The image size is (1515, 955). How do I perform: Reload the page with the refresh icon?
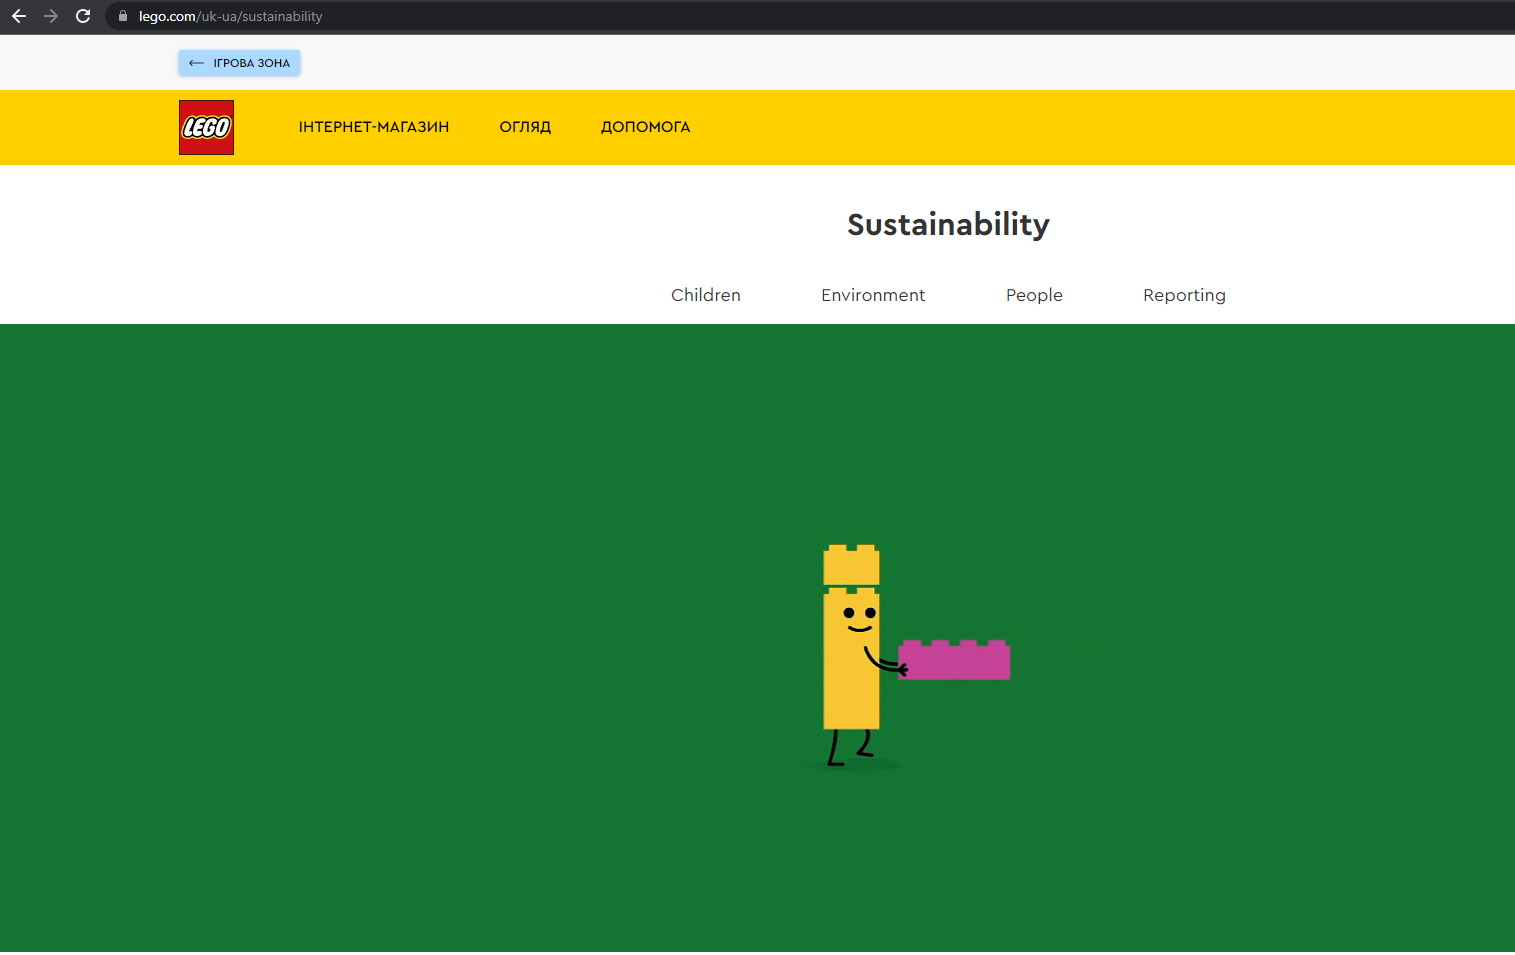click(x=83, y=16)
